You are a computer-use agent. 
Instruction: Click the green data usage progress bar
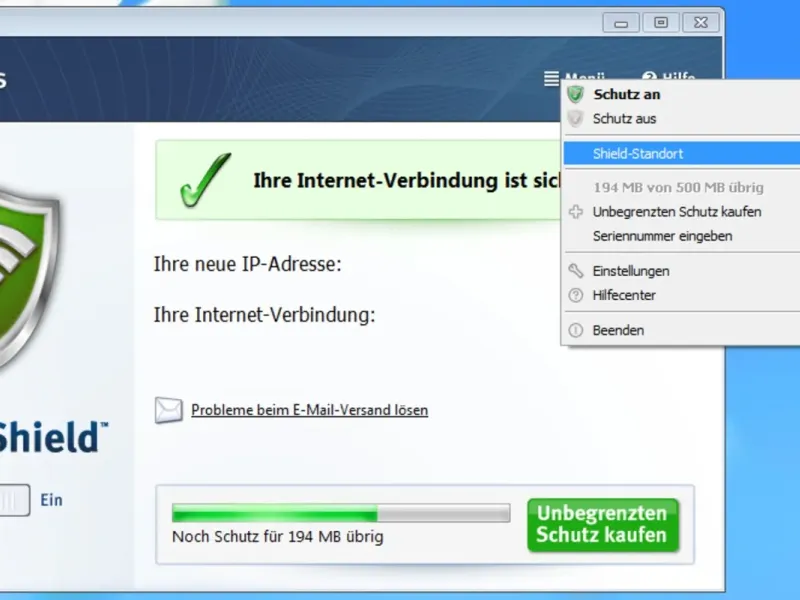(341, 513)
